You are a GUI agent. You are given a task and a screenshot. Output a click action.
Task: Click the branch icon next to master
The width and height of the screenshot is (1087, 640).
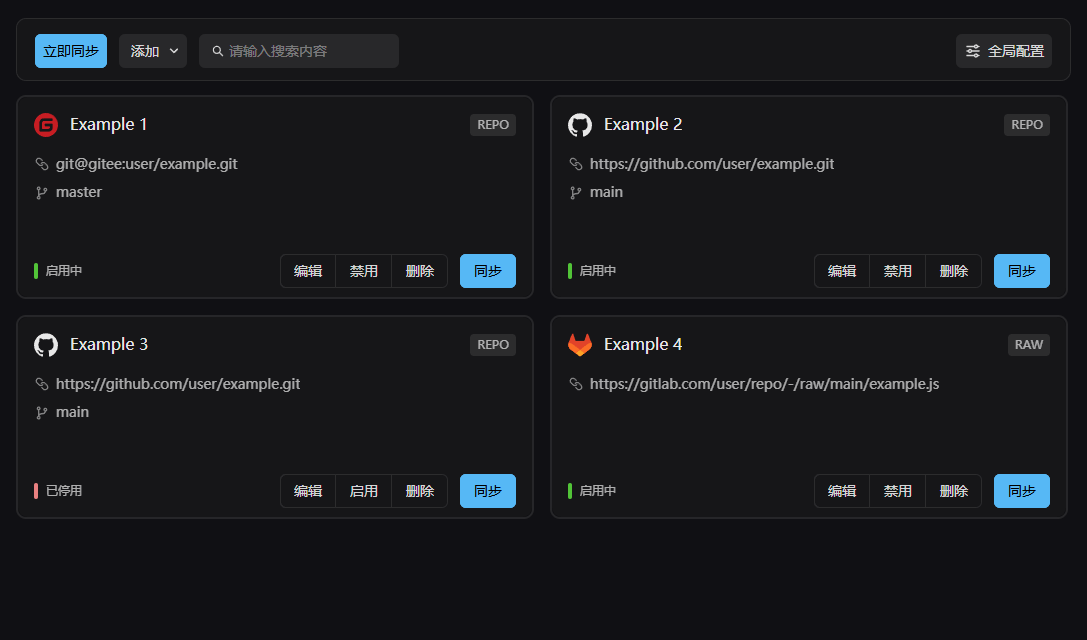coord(42,192)
